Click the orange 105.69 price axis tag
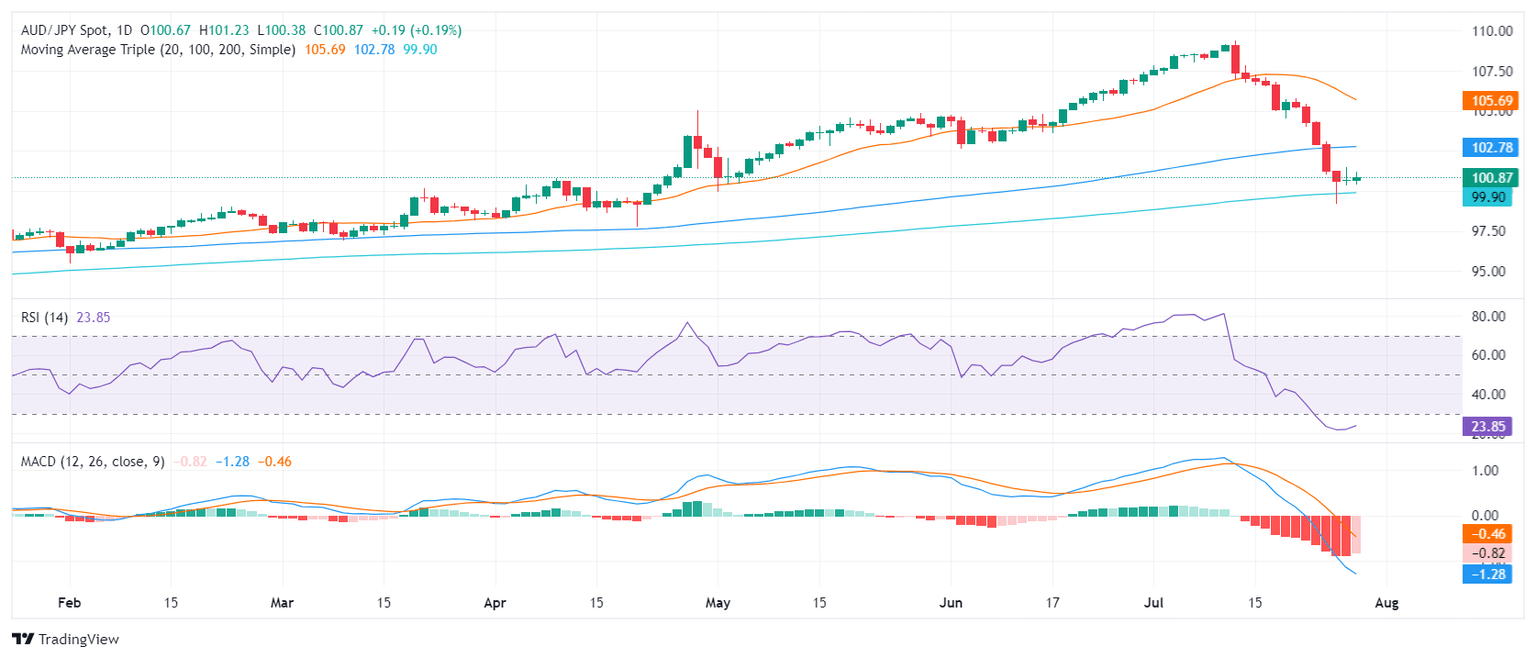Screen dimensions: 1536x659 point(1489,101)
